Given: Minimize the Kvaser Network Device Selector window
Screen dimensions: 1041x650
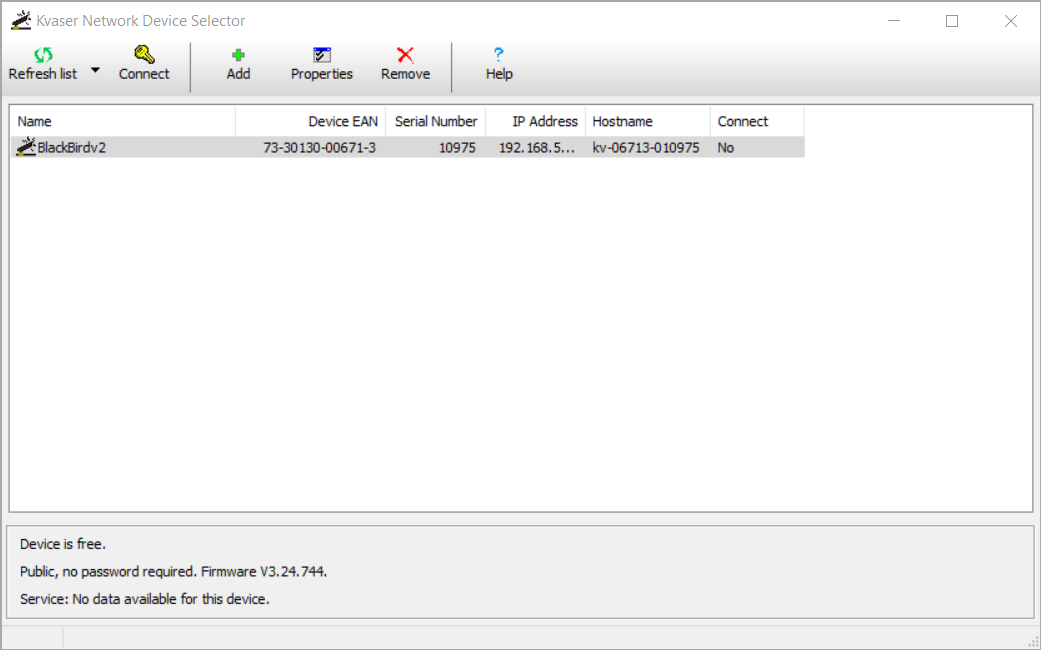Looking at the screenshot, I should pos(894,21).
